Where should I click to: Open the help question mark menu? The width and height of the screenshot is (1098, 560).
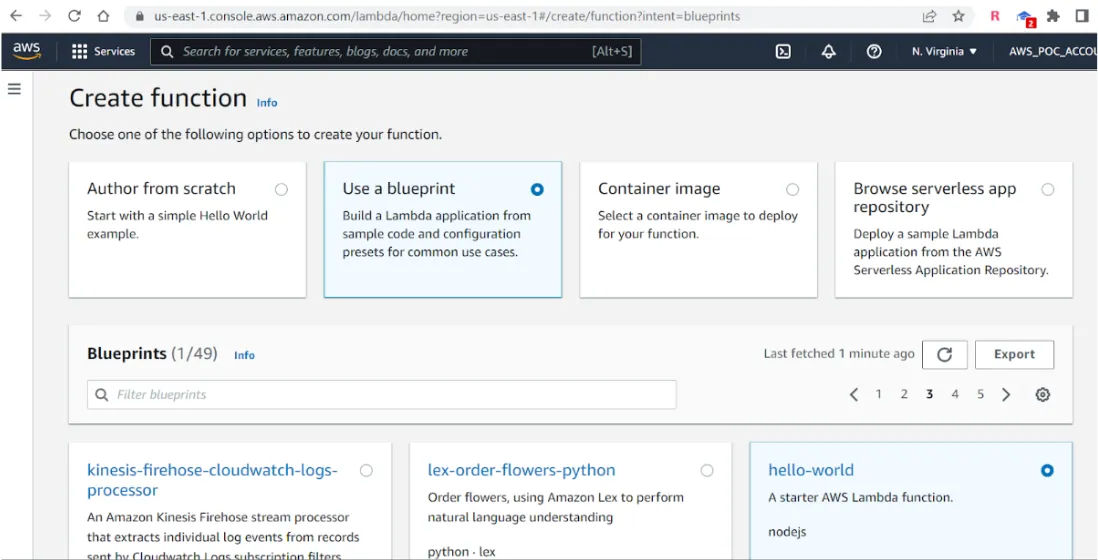pyautogui.click(x=874, y=51)
